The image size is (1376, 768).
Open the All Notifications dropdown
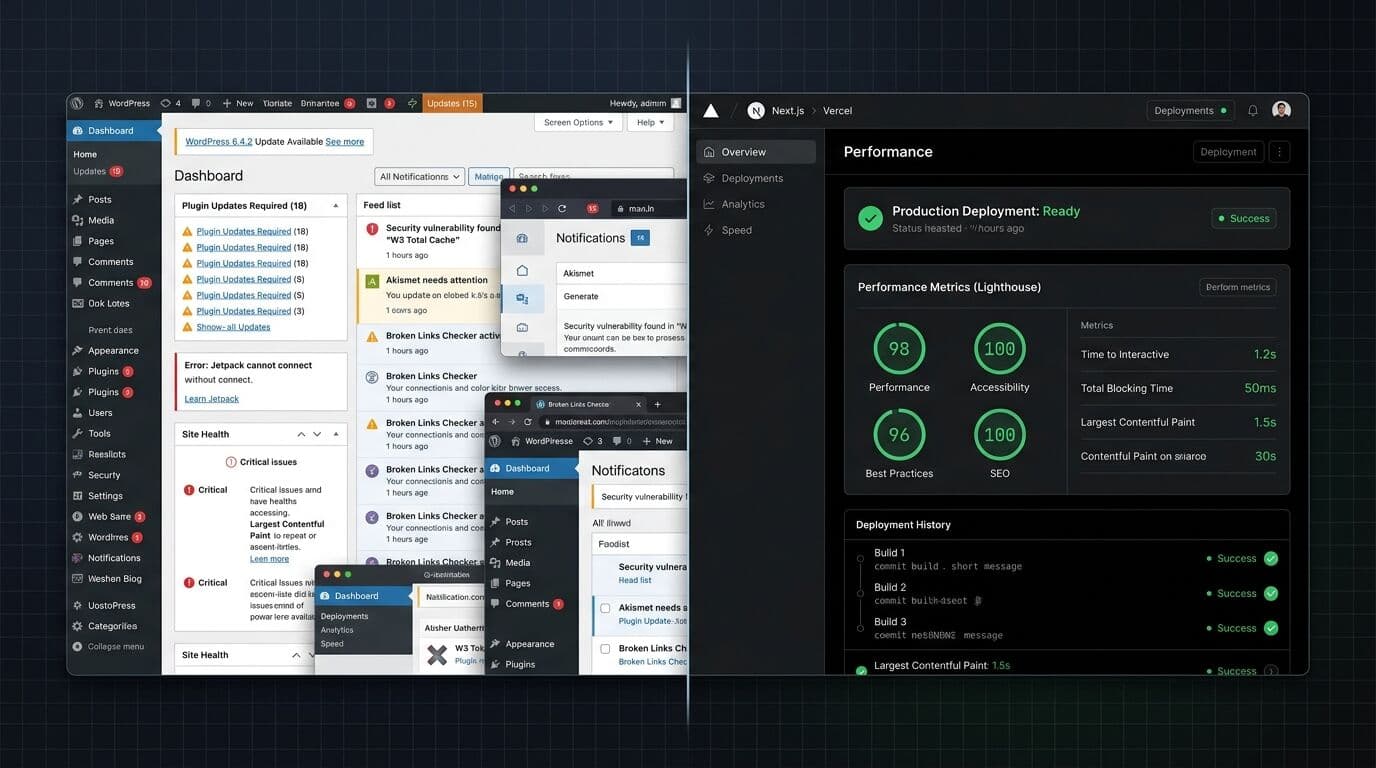pyautogui.click(x=420, y=176)
